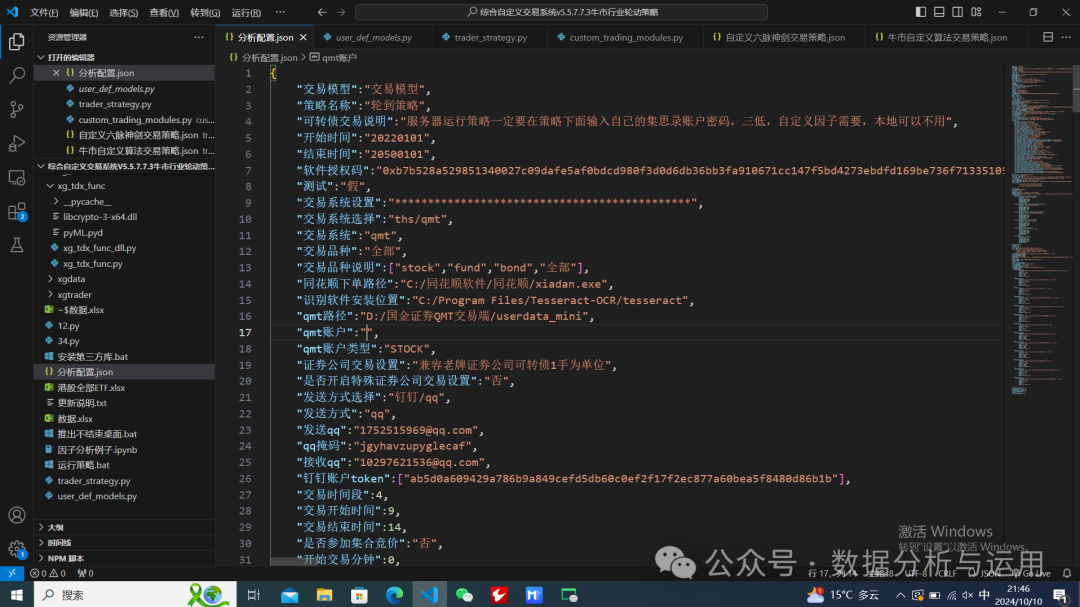Show errors and warnings in status bar
The width and height of the screenshot is (1080, 607).
(48, 573)
